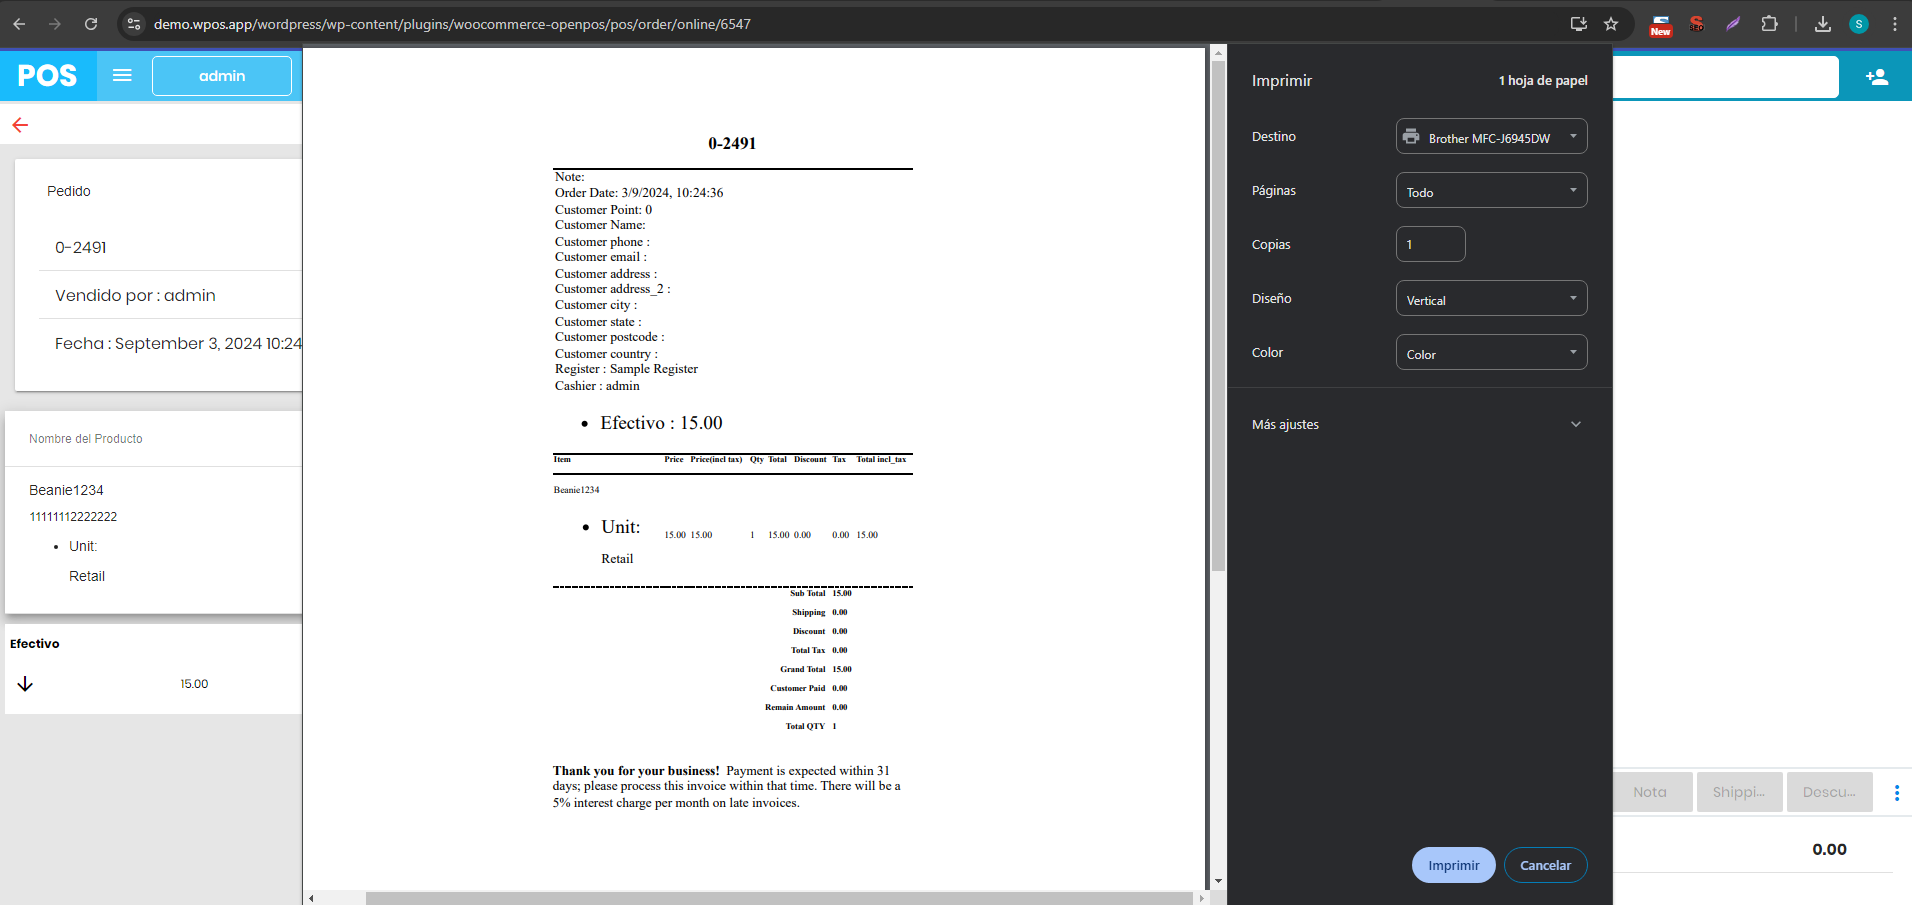
Task: Open the Chrome profile avatar
Action: click(1859, 24)
